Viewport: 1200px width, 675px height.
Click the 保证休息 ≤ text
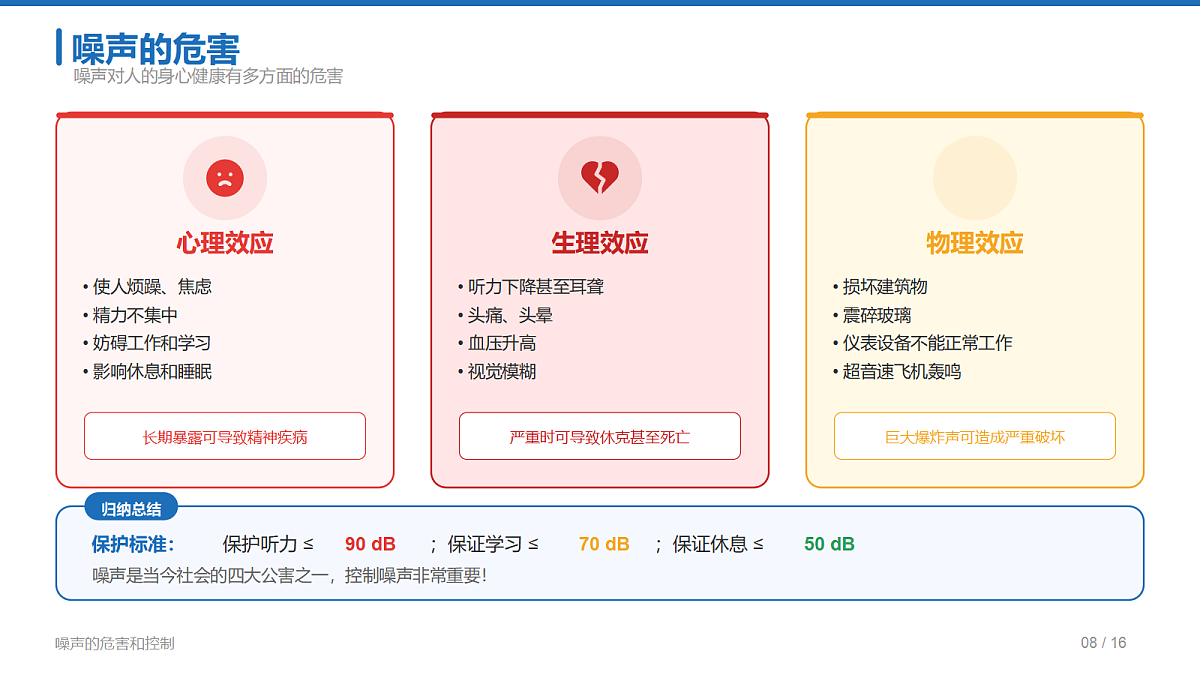click(x=718, y=544)
